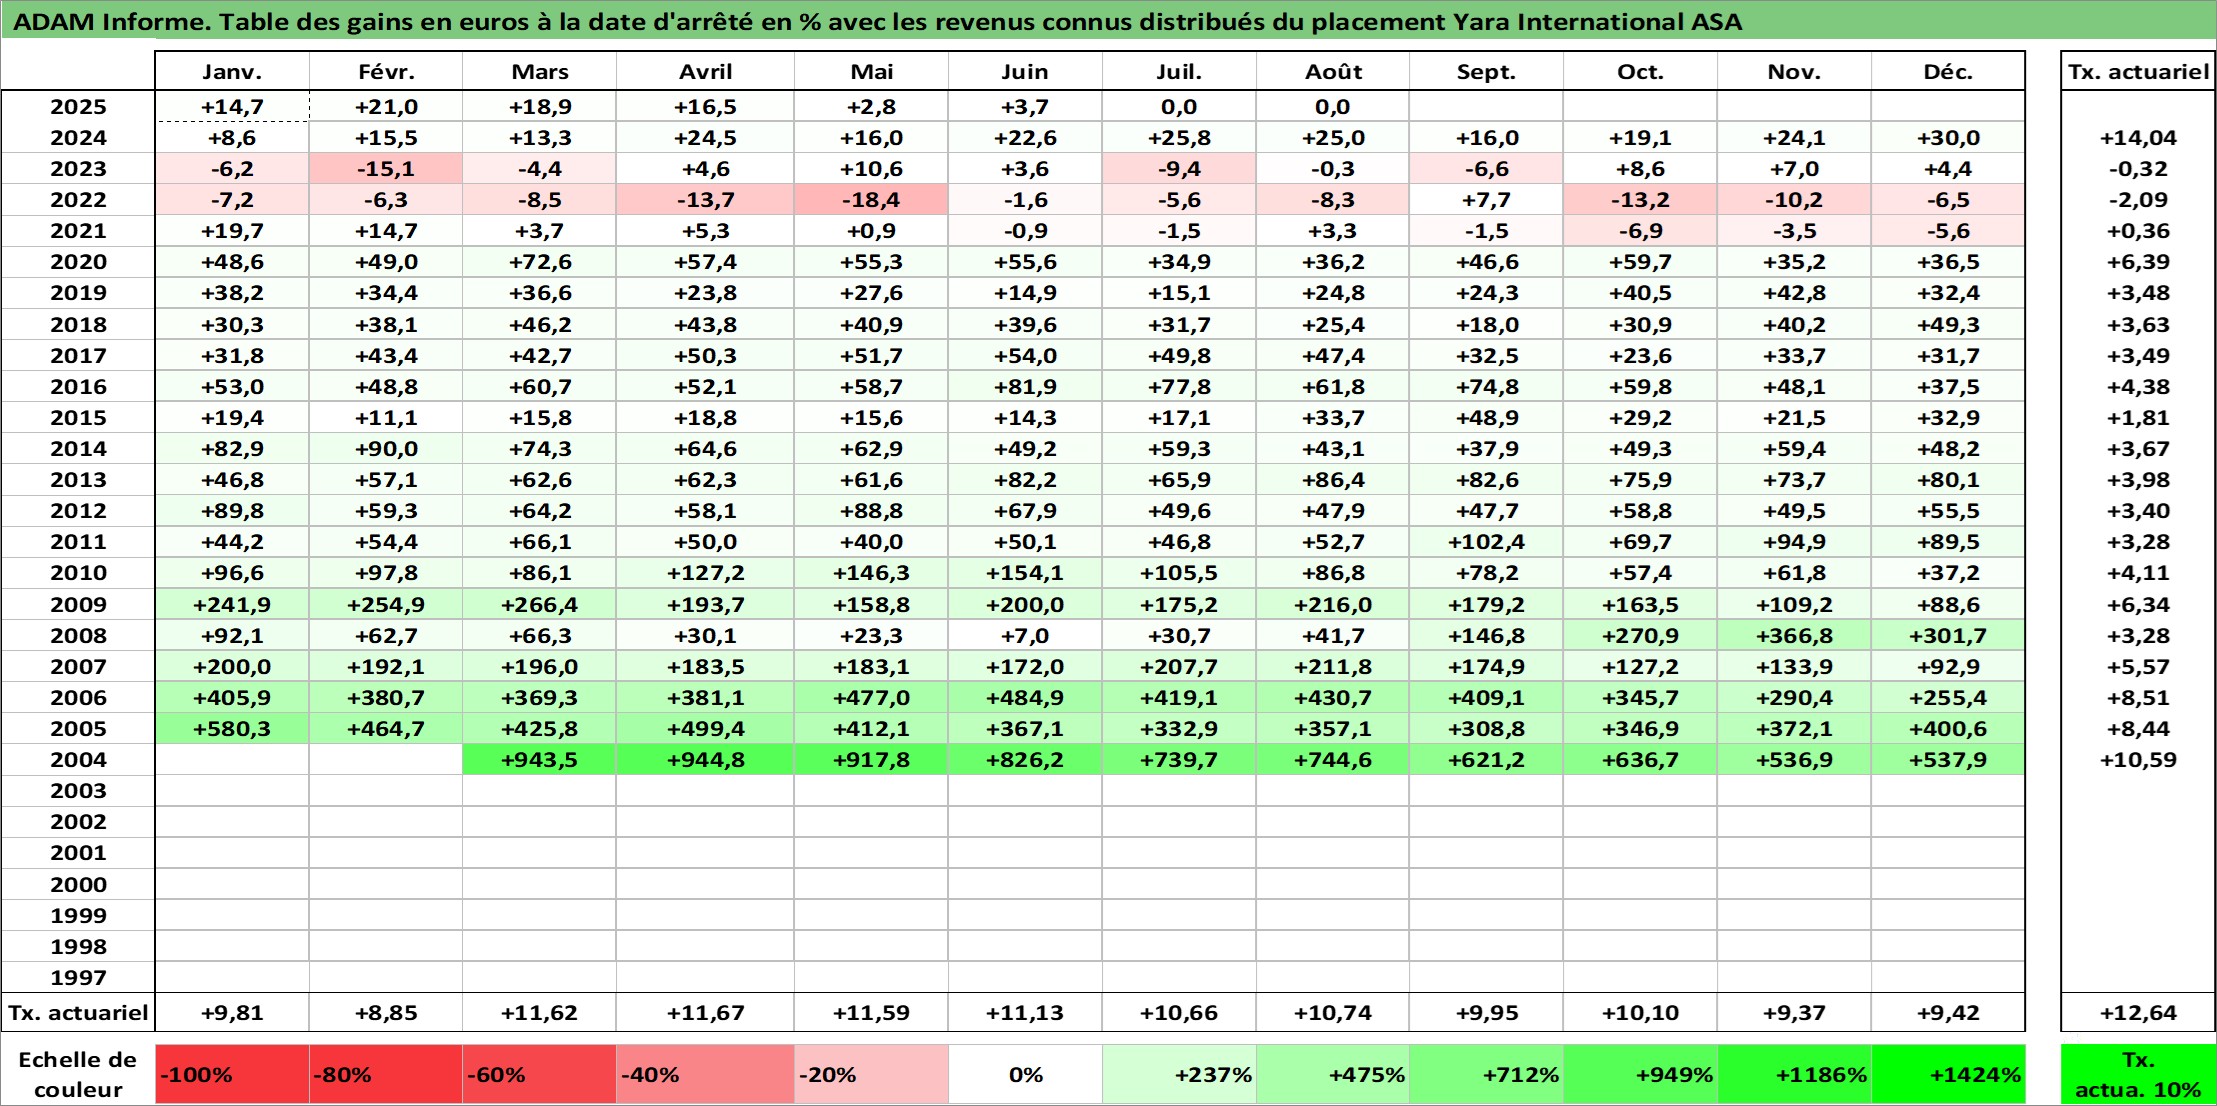Screen dimensions: 2217x1106
Task: Click the Oct. column header
Action: coord(1640,71)
